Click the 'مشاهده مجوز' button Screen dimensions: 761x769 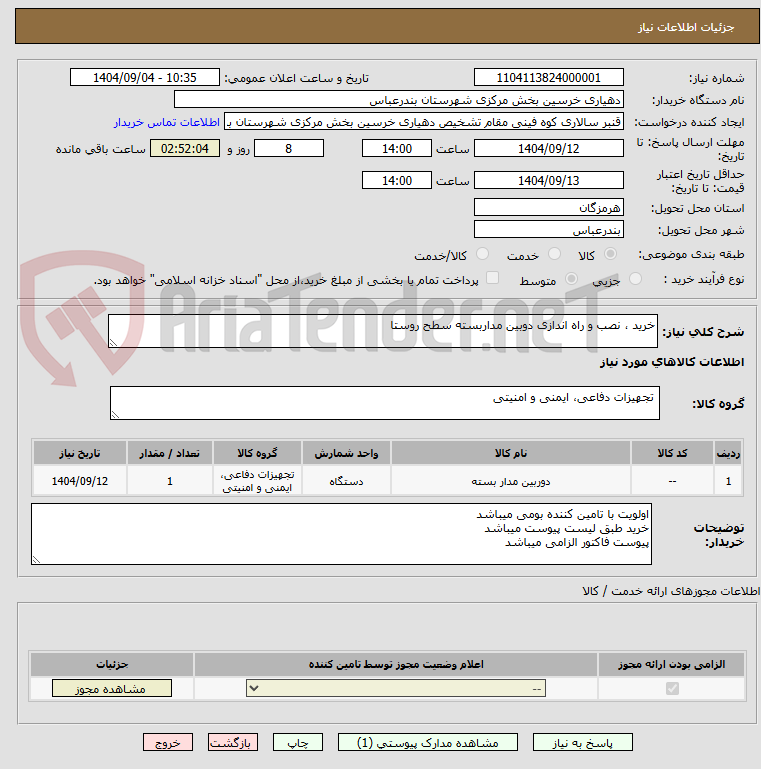point(112,689)
